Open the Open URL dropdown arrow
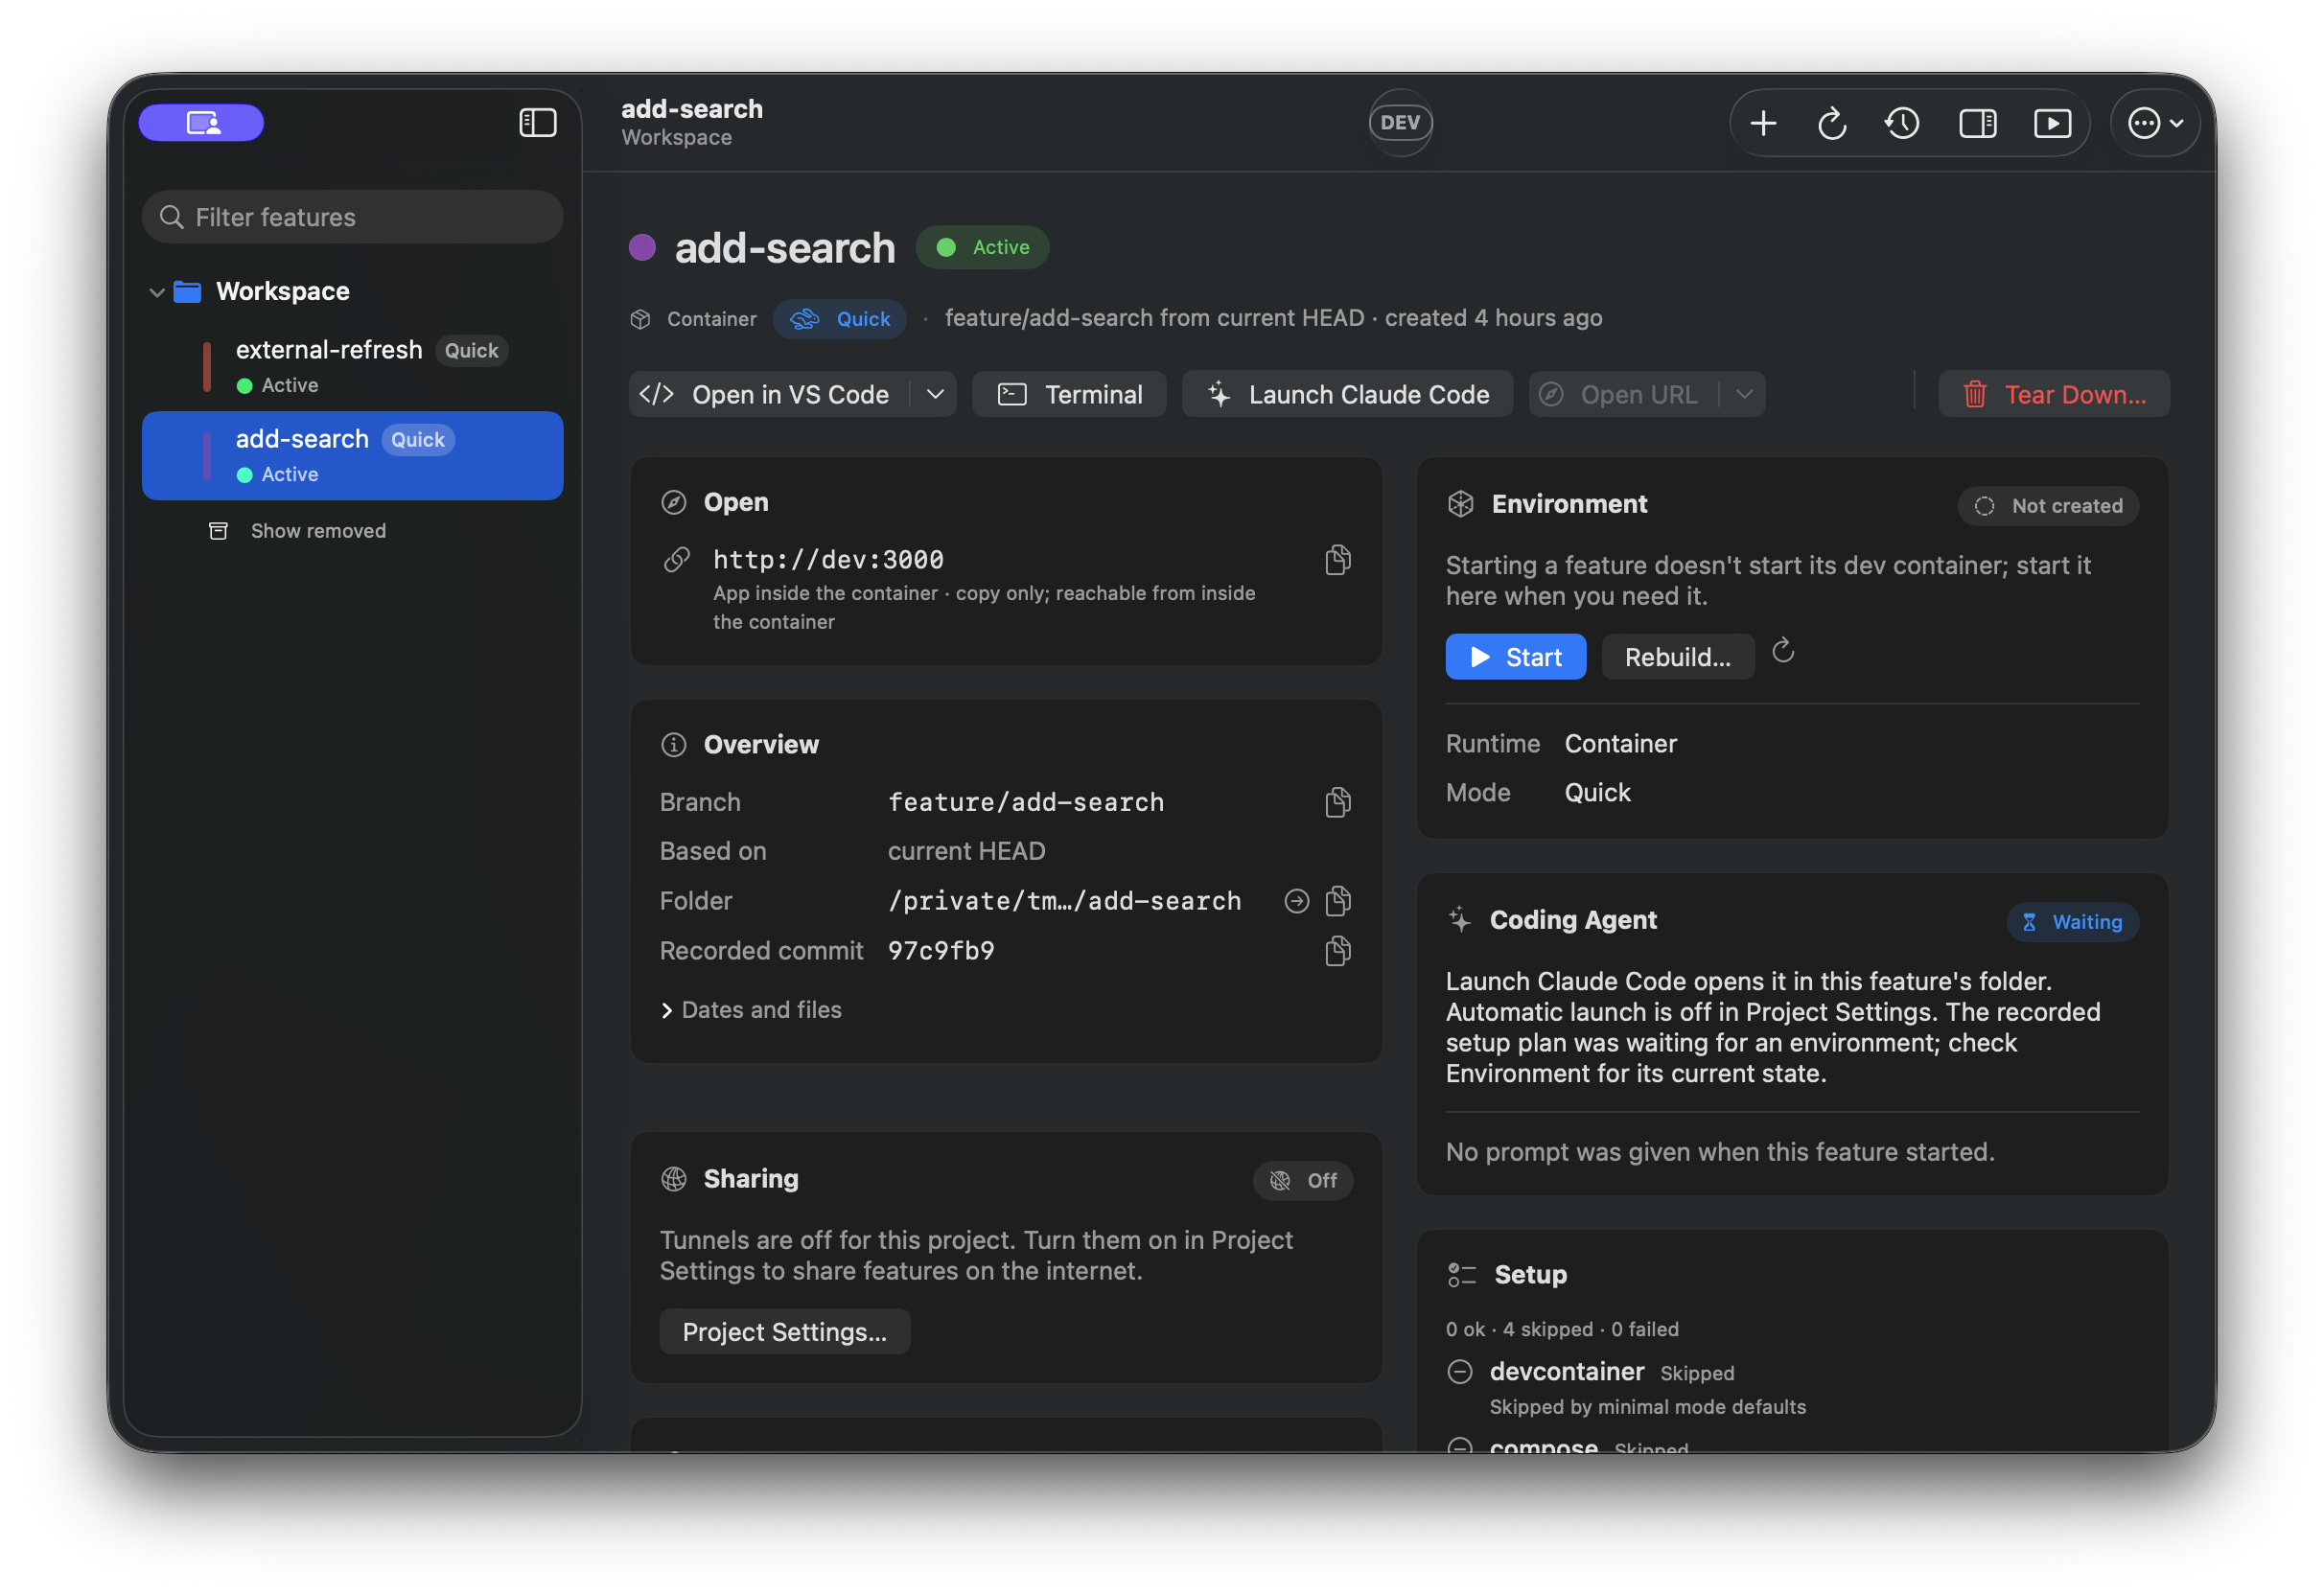The width and height of the screenshot is (2324, 1595). [x=1743, y=394]
